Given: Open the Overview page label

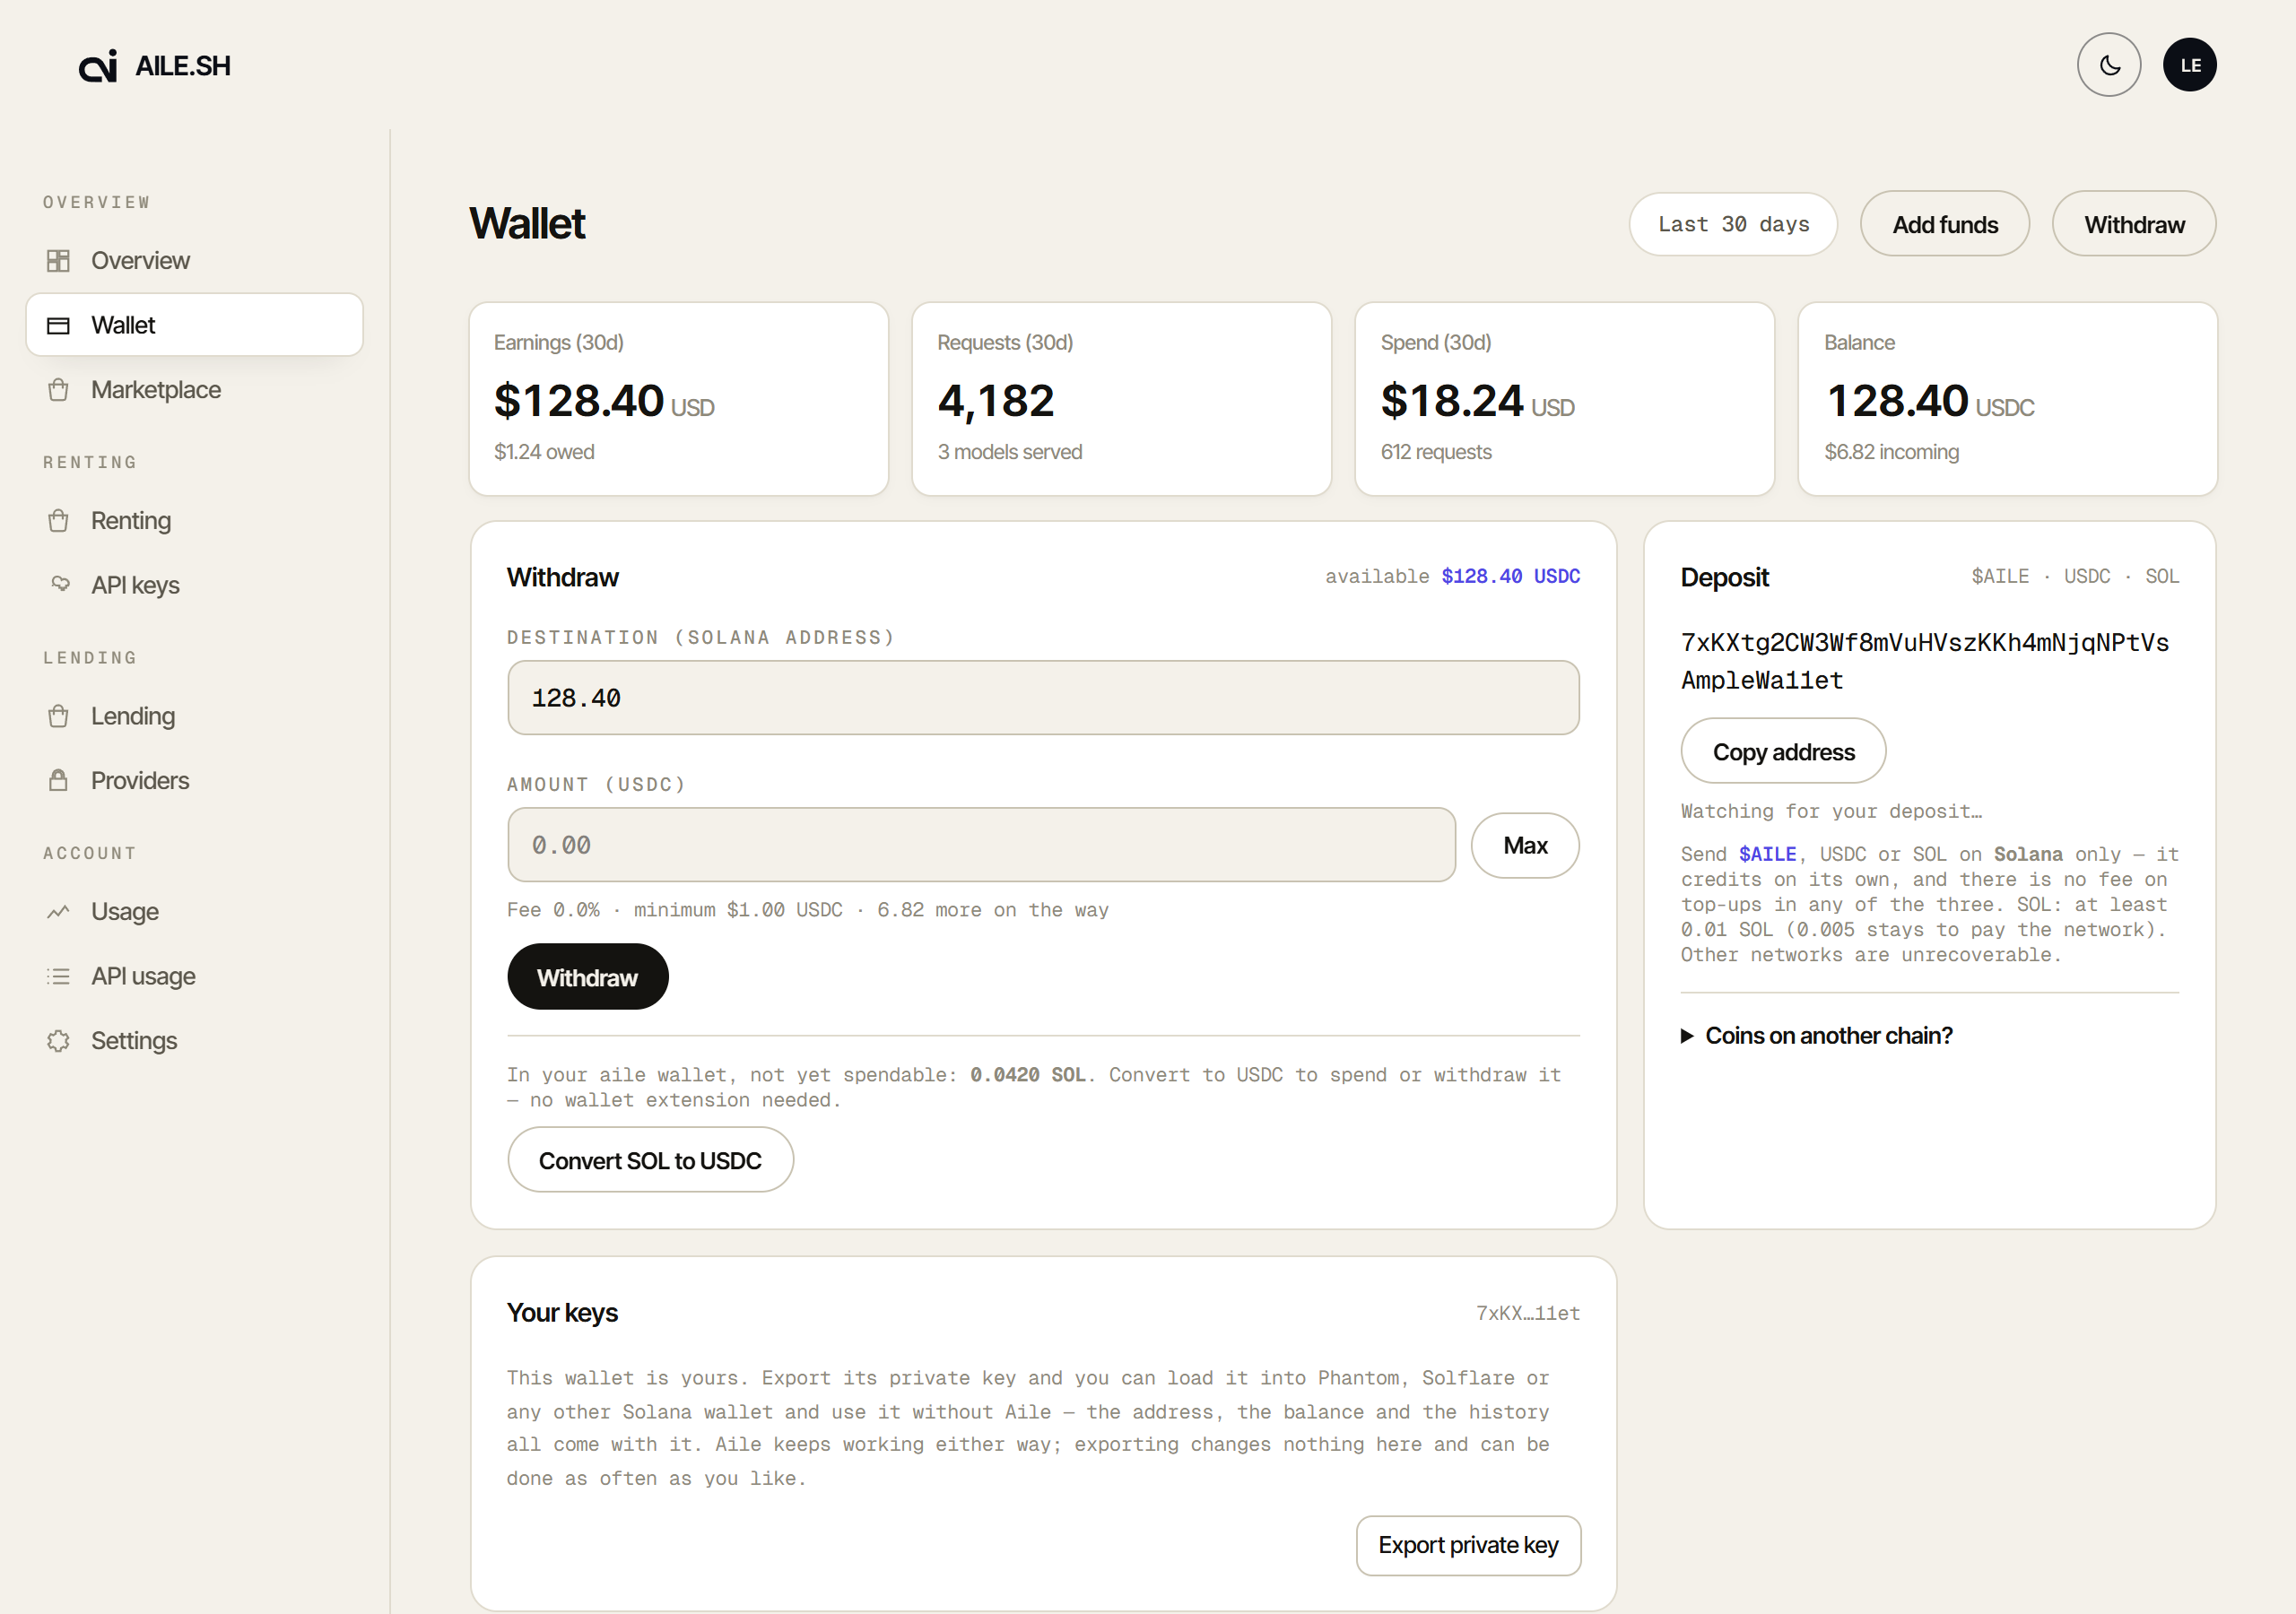Looking at the screenshot, I should 140,261.
